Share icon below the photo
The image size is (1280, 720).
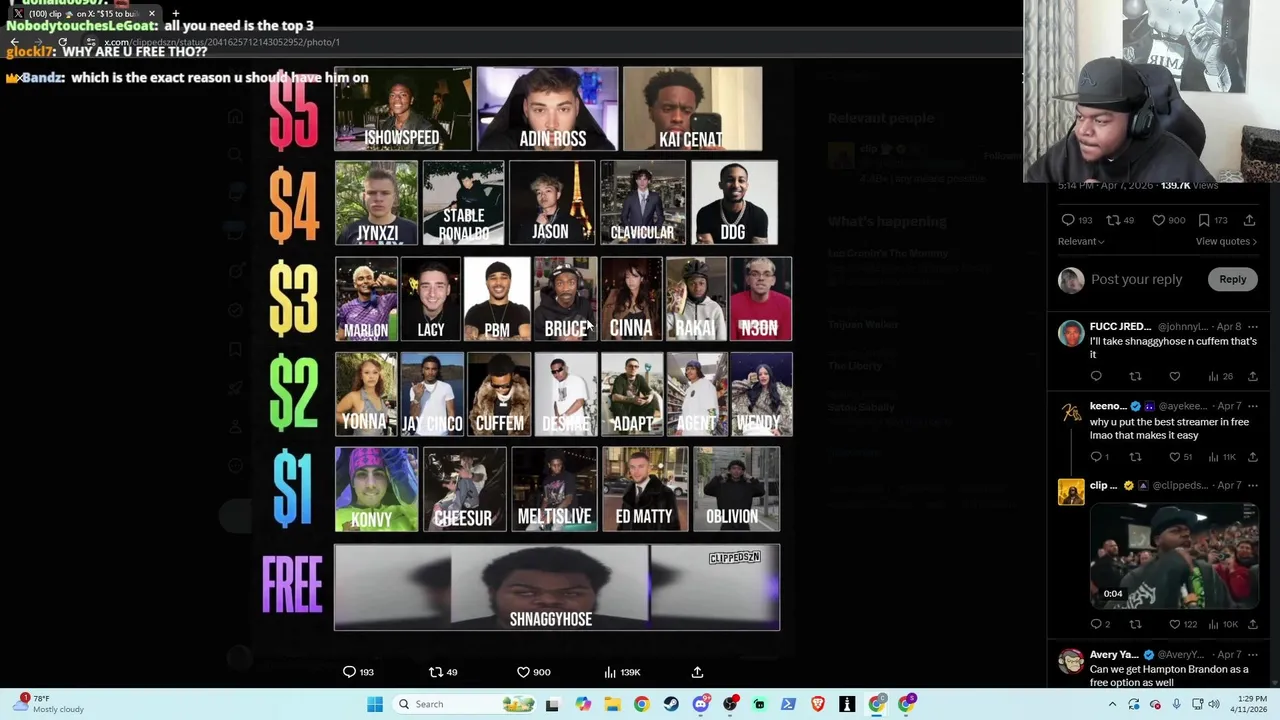(x=697, y=672)
